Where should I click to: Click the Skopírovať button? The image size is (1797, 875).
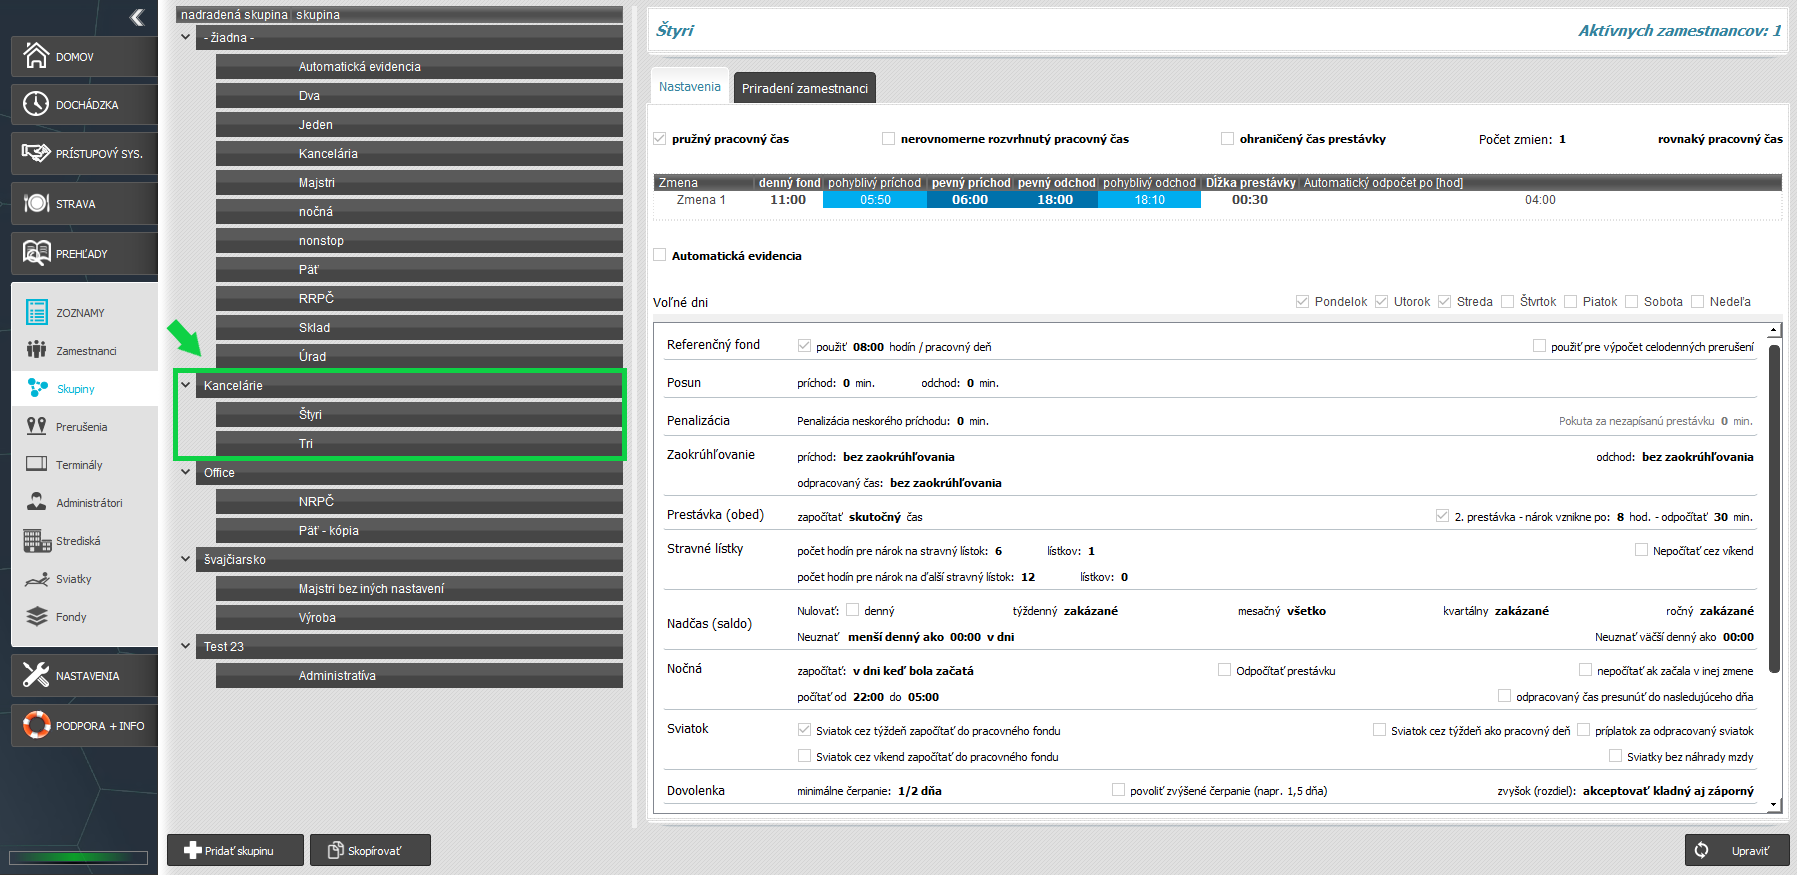pyautogui.click(x=370, y=850)
